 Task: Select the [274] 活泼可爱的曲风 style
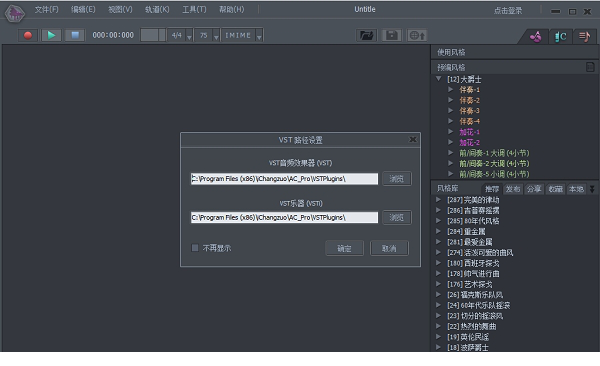480,252
